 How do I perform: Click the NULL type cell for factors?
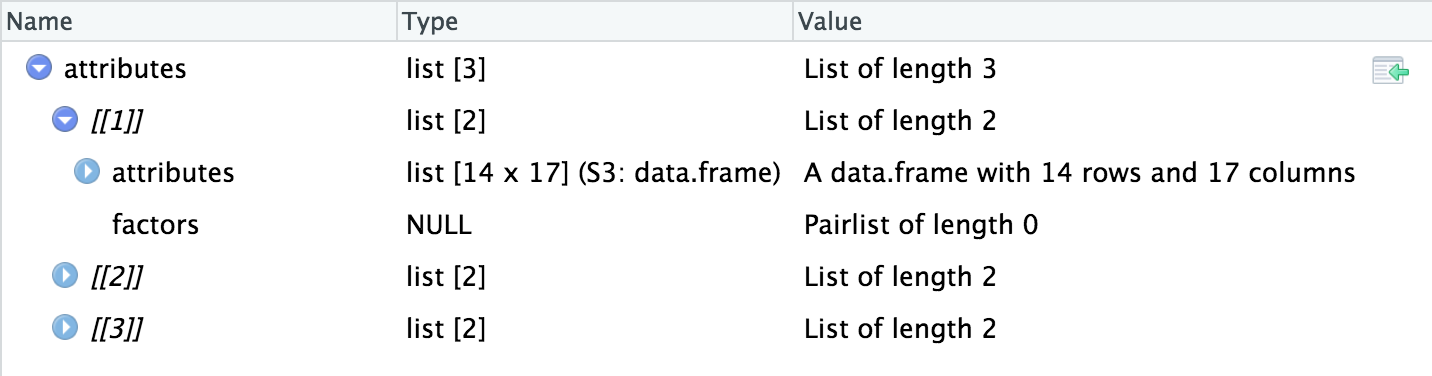(439, 225)
